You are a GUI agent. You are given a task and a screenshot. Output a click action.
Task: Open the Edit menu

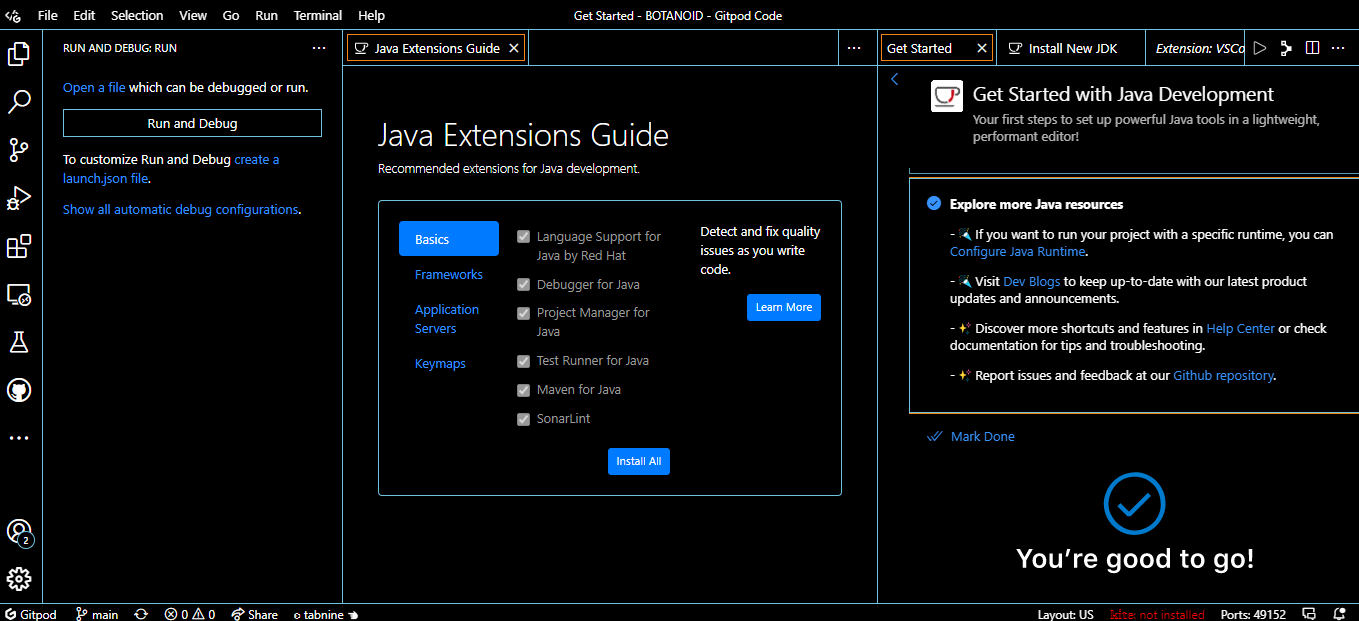pos(84,16)
